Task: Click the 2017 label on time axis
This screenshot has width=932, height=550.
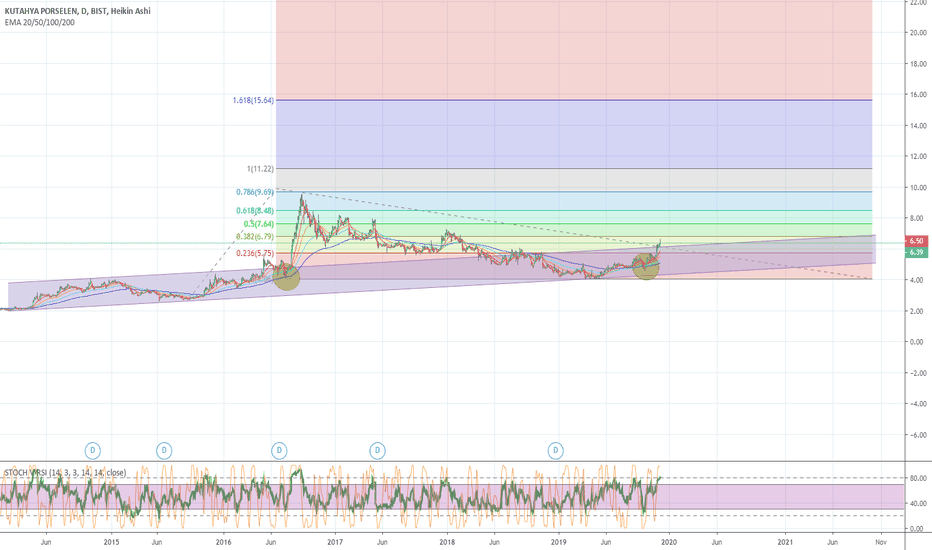Action: pyautogui.click(x=335, y=542)
